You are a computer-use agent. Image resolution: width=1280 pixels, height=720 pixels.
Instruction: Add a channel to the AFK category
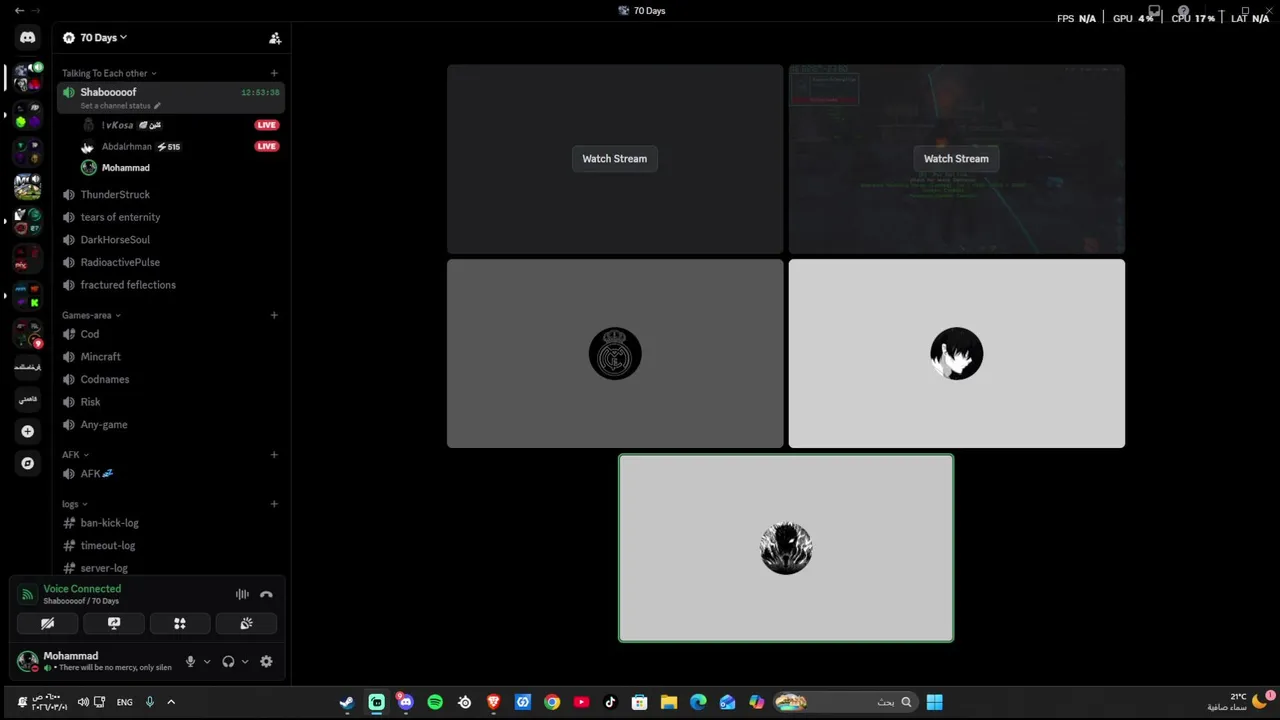pyautogui.click(x=274, y=454)
